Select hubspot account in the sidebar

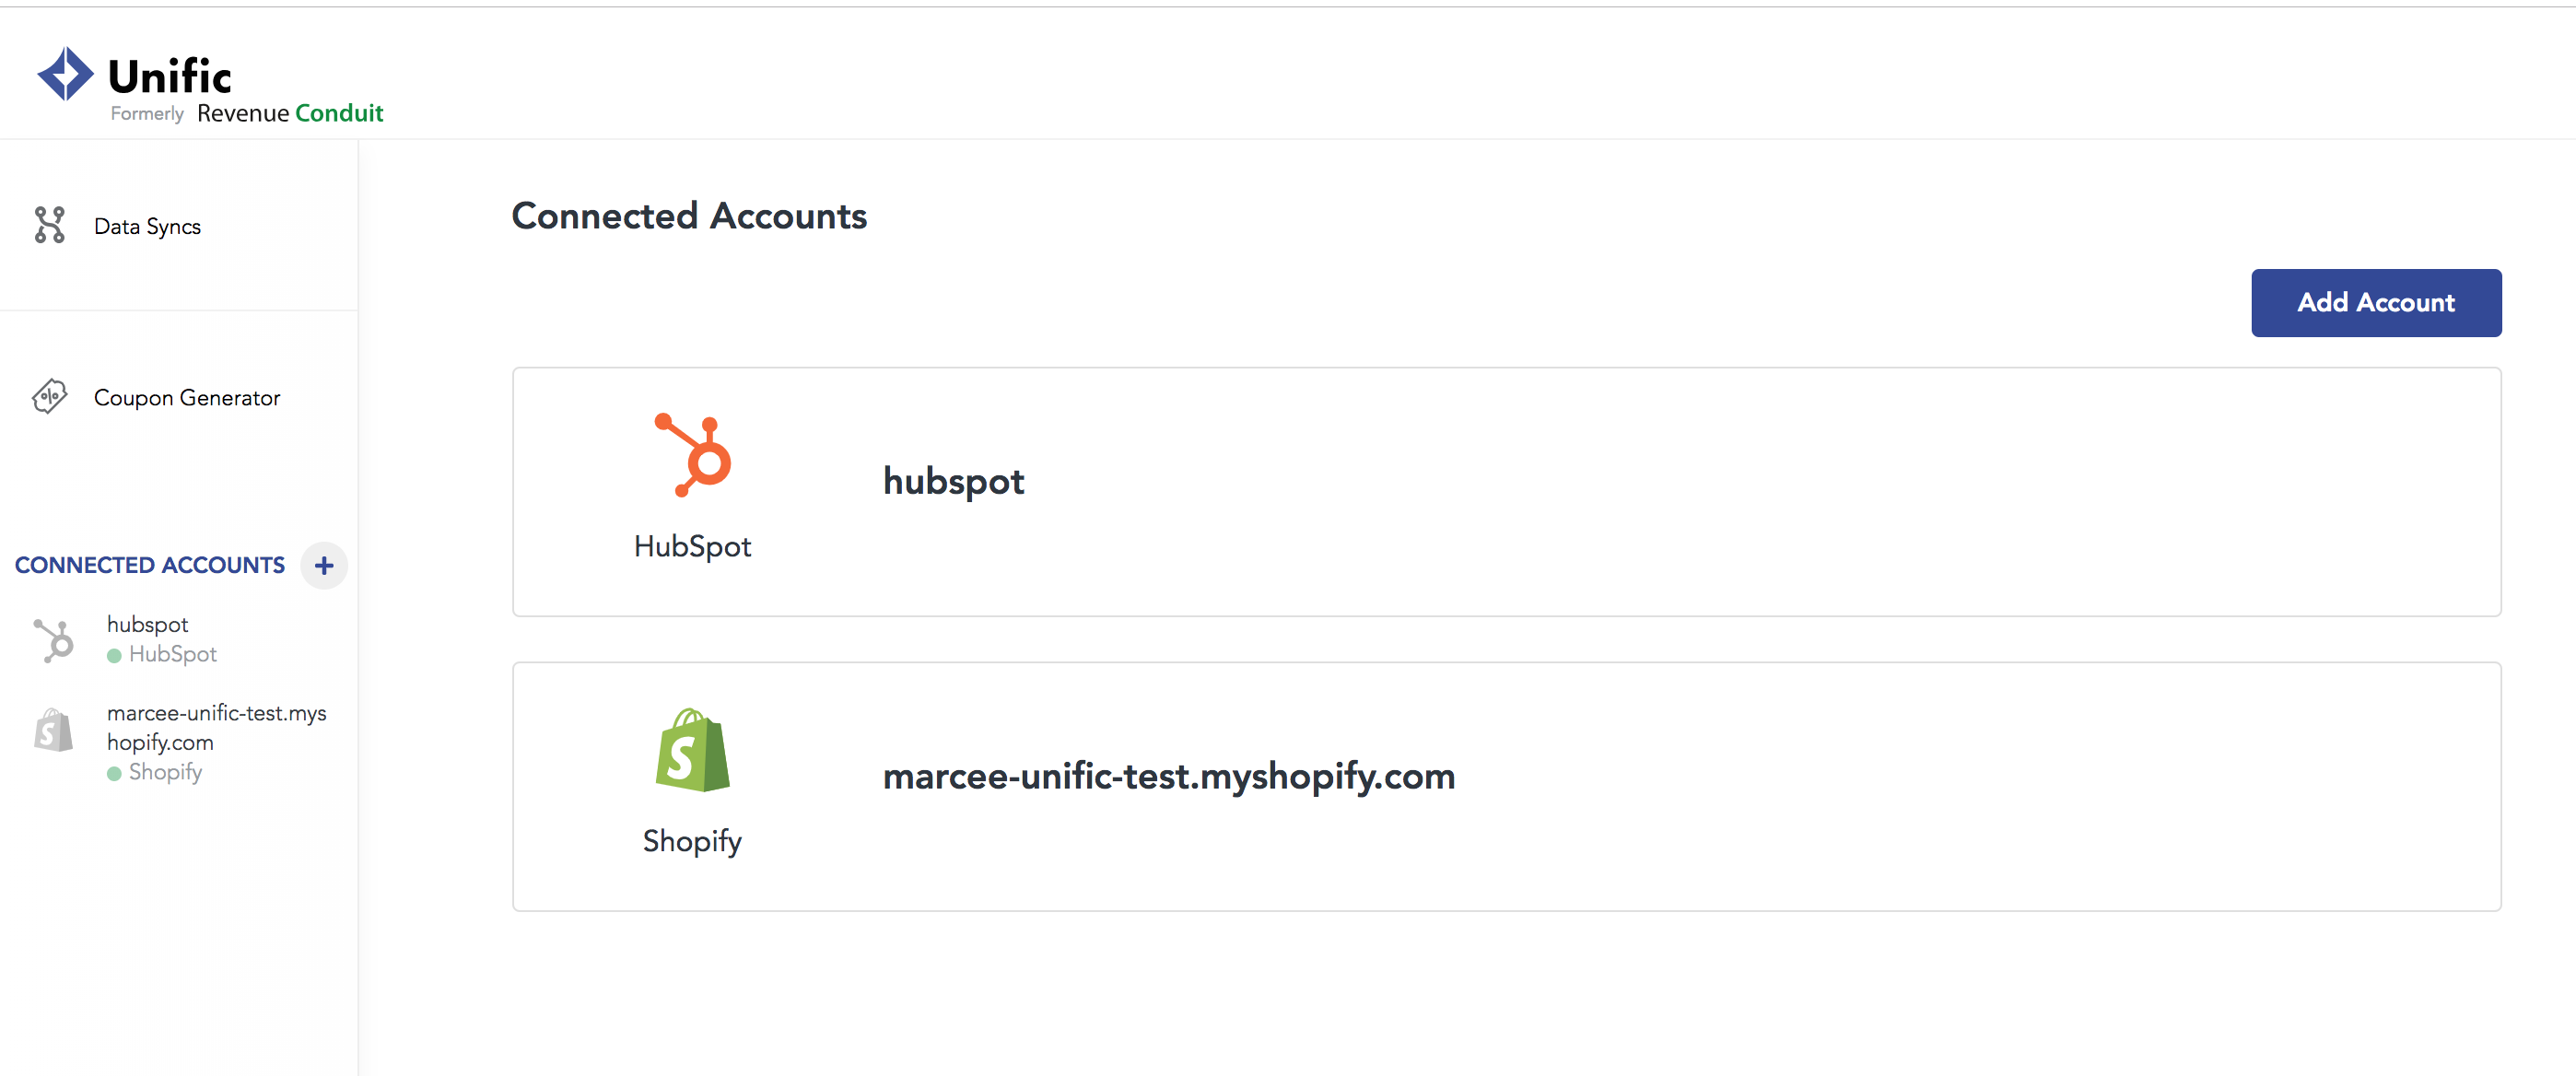tap(148, 625)
